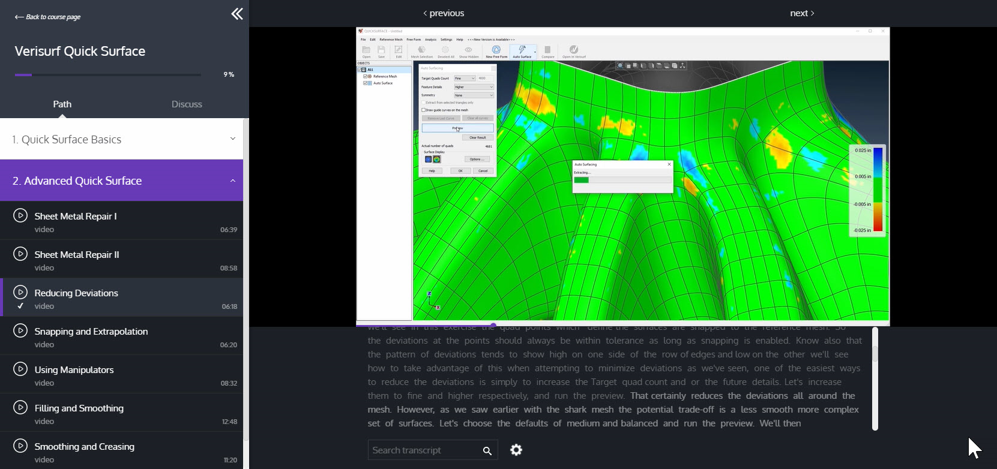Screen dimensions: 997x469
Task: Switch to the Discuss tab
Action: (187, 104)
